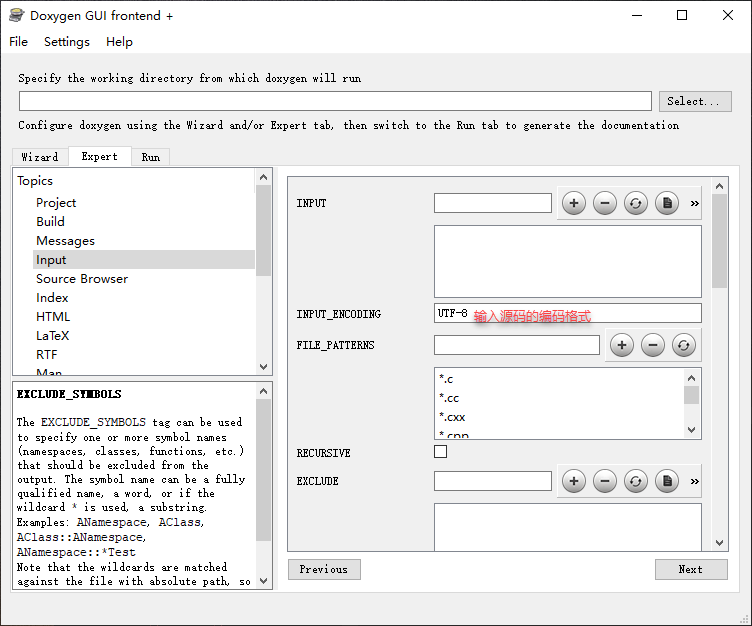The image size is (752, 626).
Task: Open the File menu
Action: 18,42
